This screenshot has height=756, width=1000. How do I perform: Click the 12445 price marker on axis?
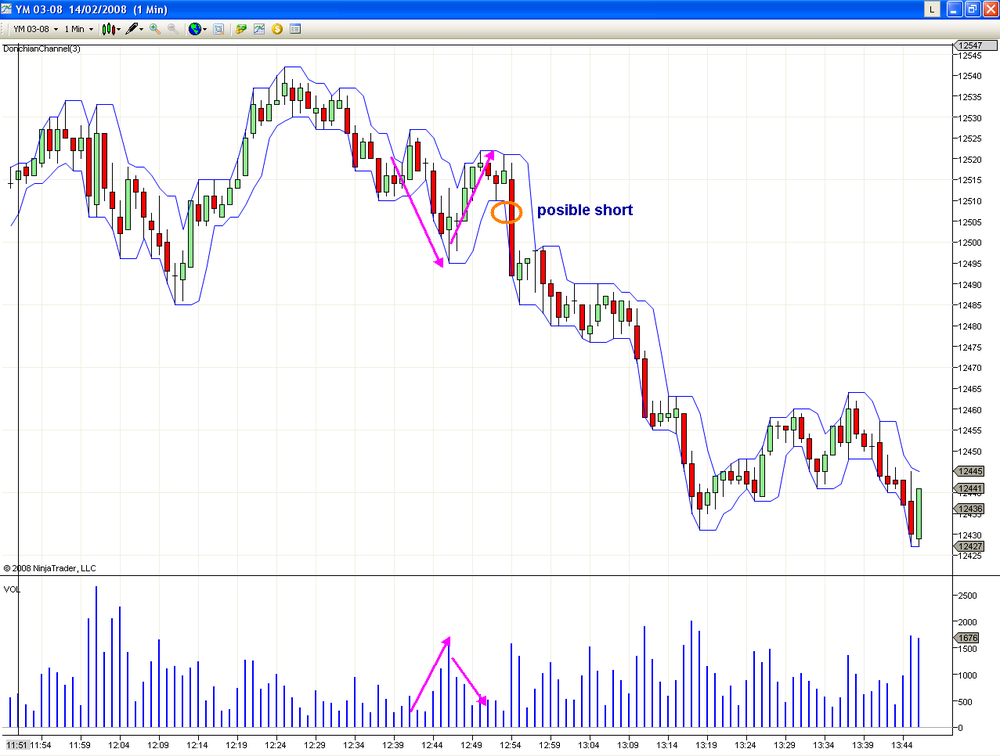point(969,471)
